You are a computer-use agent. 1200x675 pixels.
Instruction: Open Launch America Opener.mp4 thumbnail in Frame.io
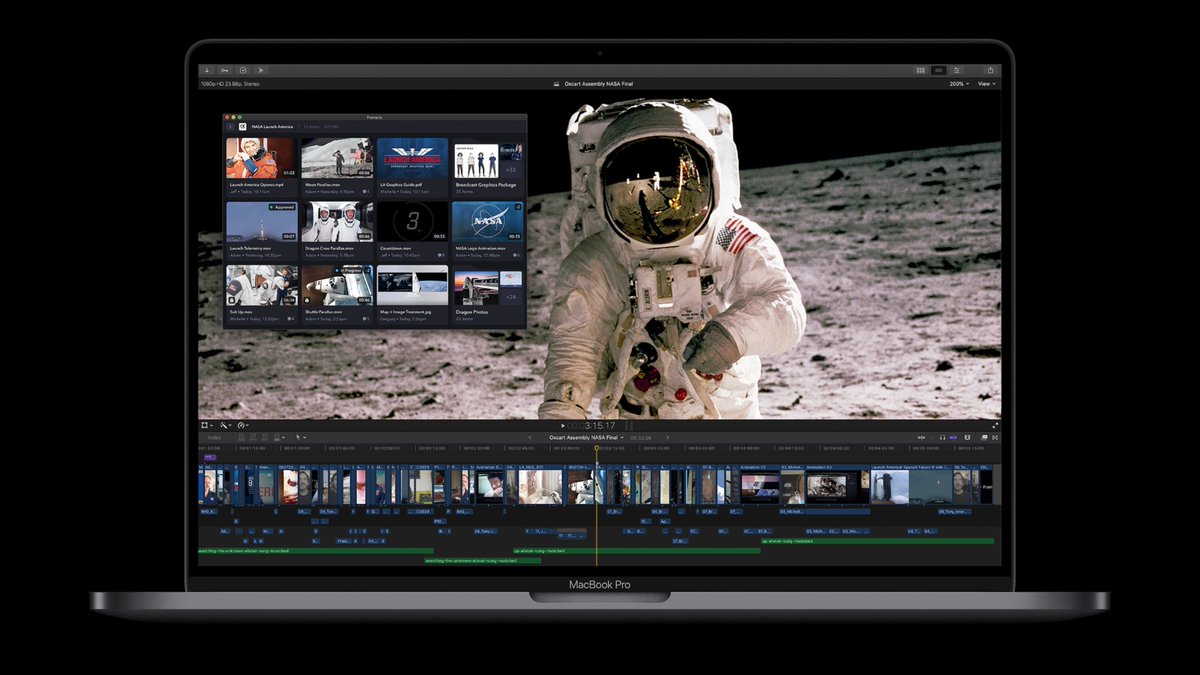pyautogui.click(x=261, y=158)
